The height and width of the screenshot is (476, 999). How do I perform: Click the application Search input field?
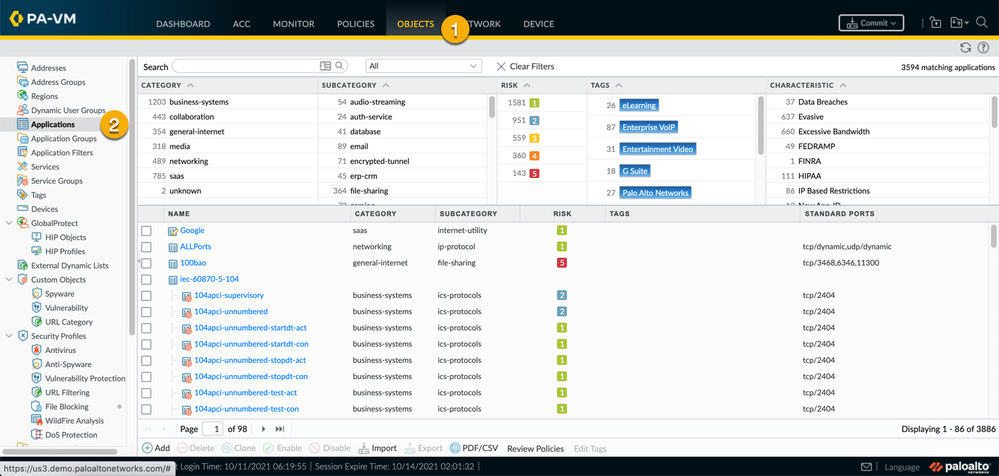245,66
